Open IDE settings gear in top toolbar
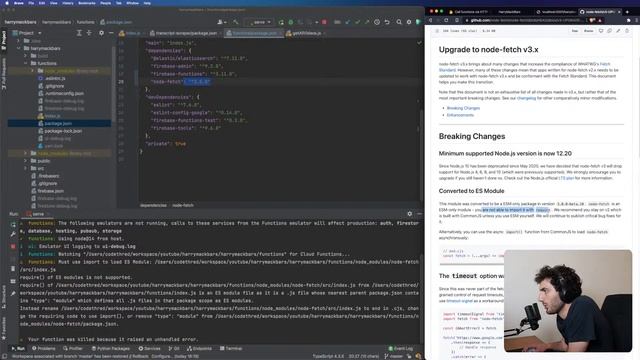This screenshot has height=360, width=640. [x=409, y=22]
